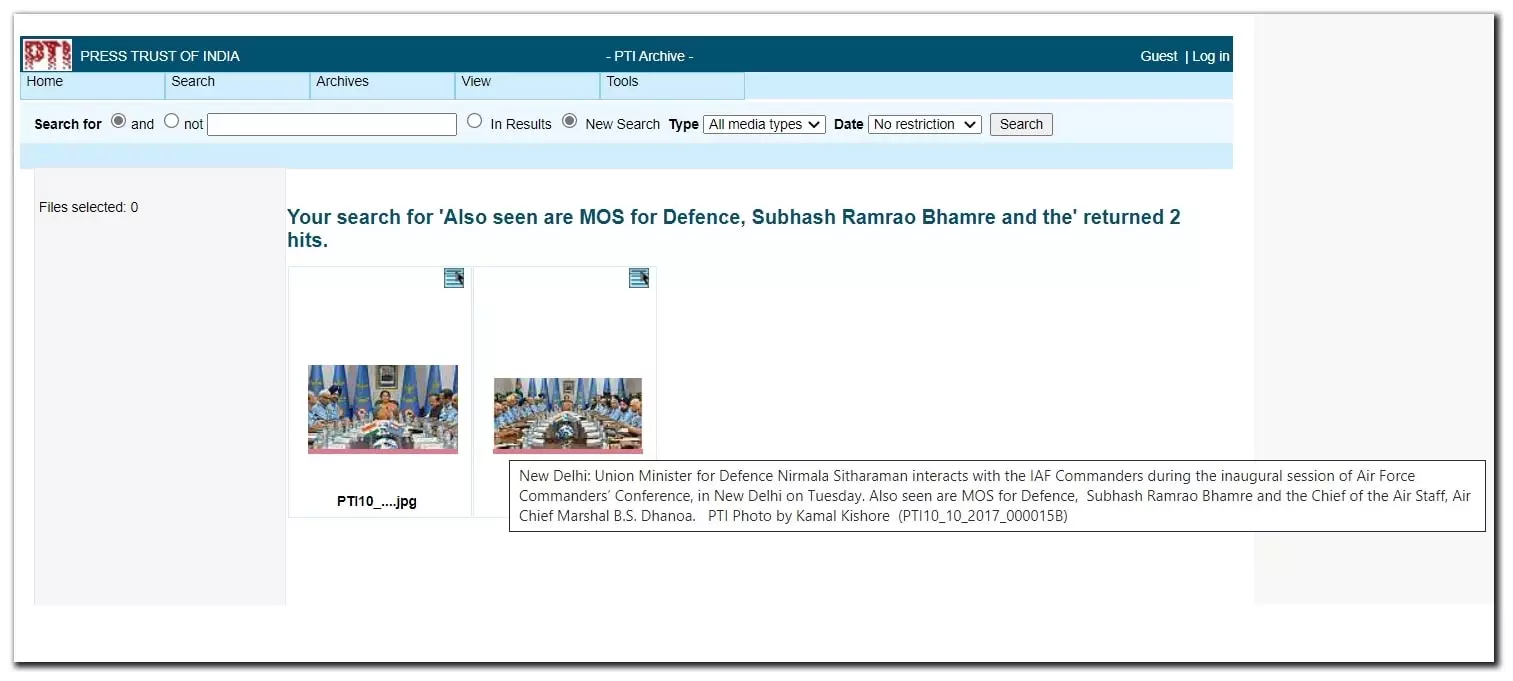Viewport: 1513px width, 681px height.
Task: Open the 'All media types' dropdown
Action: (764, 124)
